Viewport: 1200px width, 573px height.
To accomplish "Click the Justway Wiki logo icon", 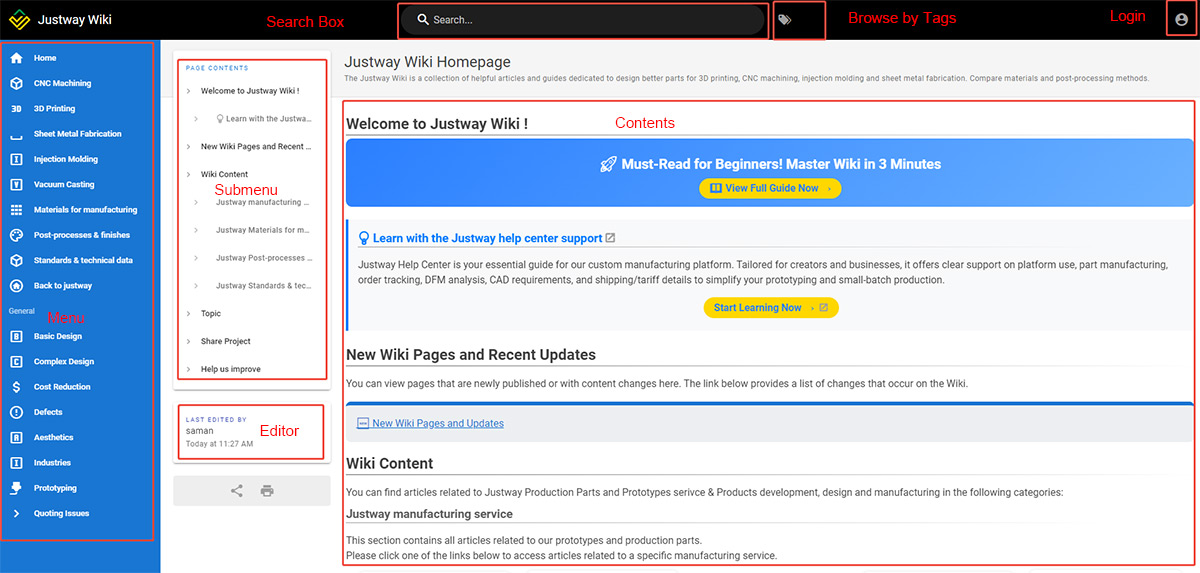I will 18,19.
